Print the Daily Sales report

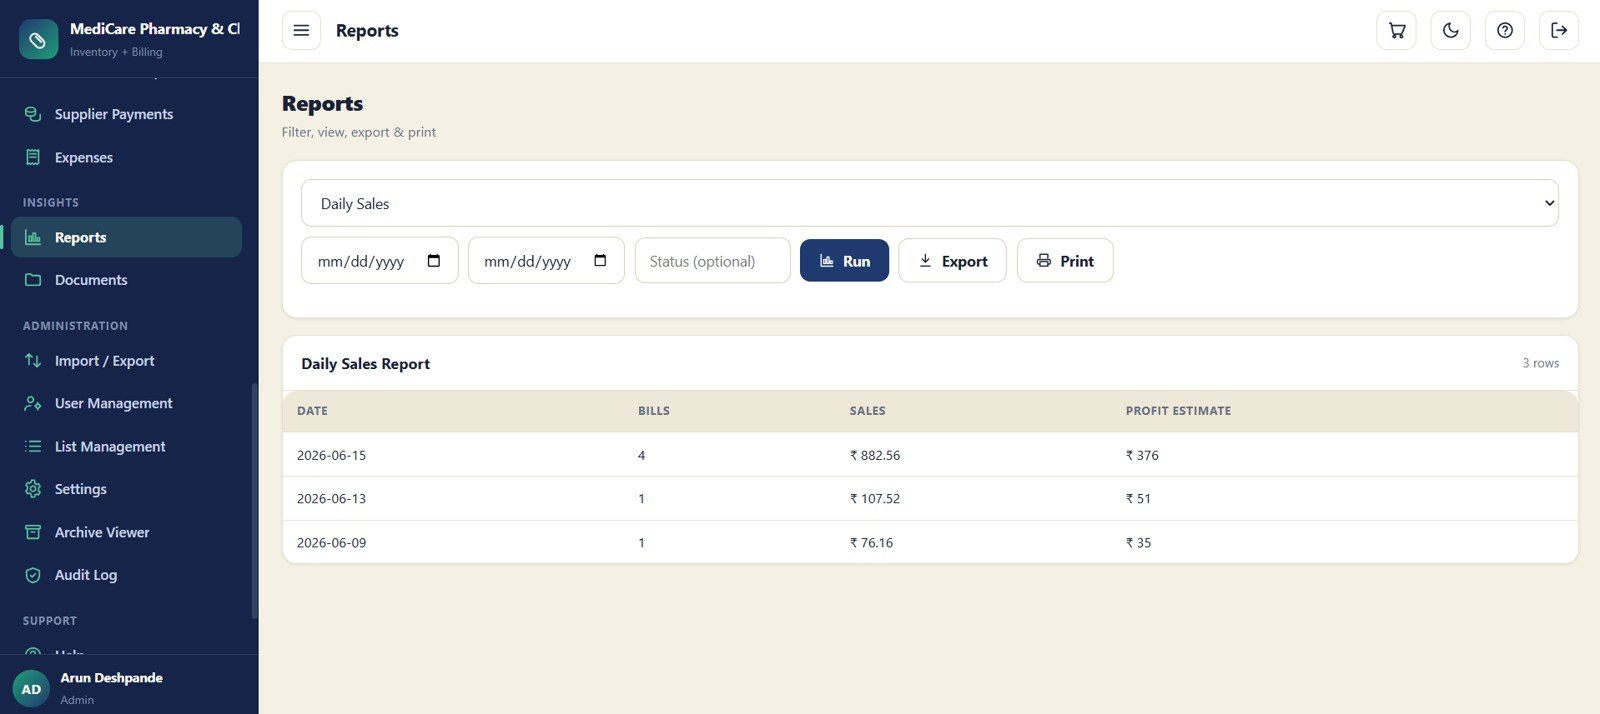[1065, 261]
